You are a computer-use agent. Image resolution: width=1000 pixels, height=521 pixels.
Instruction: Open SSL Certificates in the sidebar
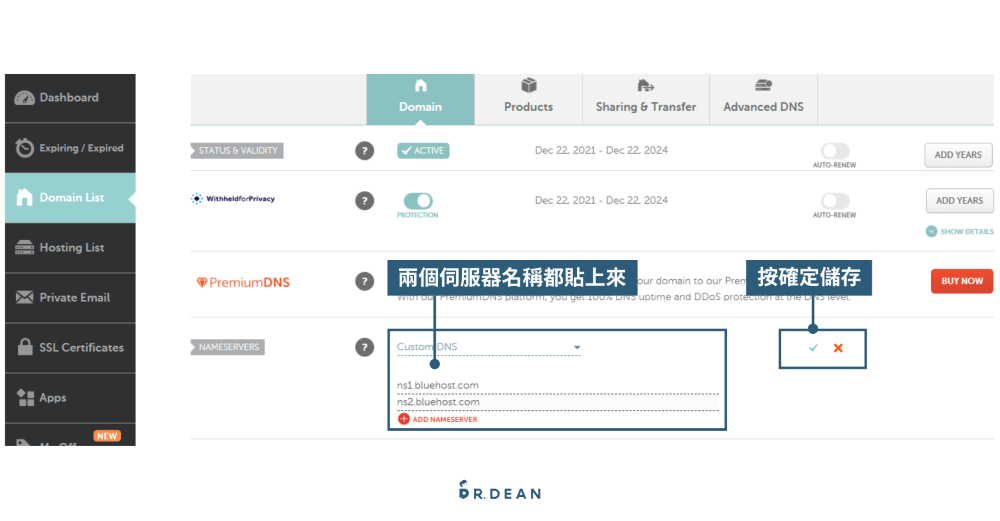click(70, 347)
